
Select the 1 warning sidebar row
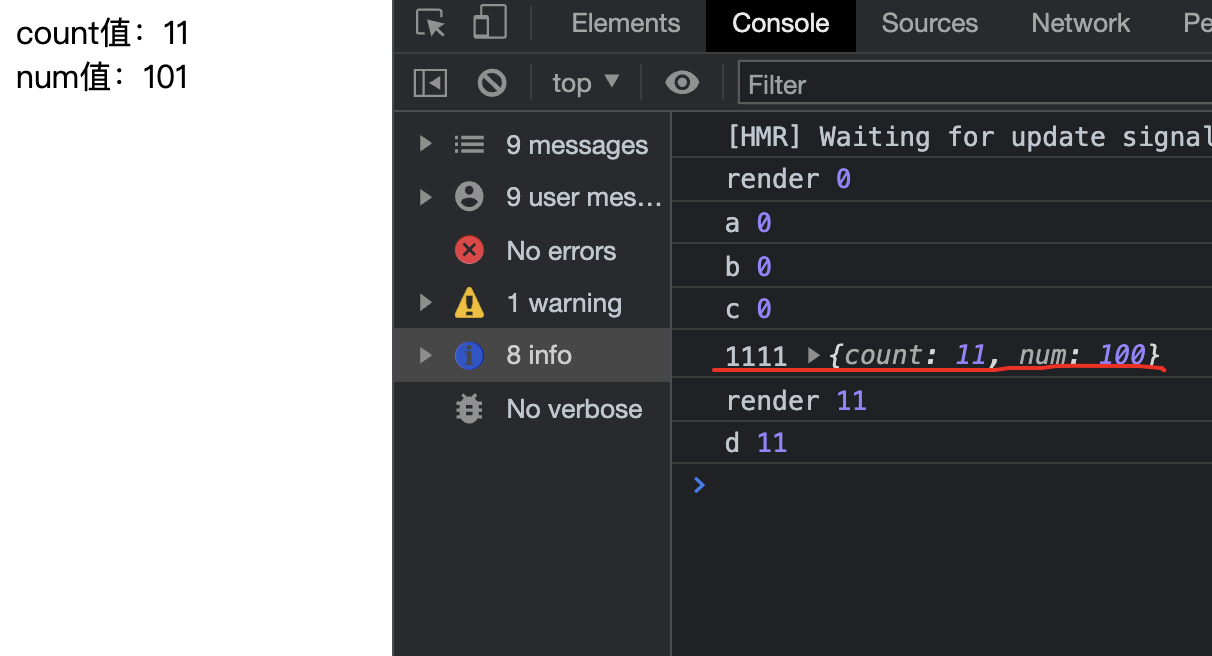click(x=532, y=302)
